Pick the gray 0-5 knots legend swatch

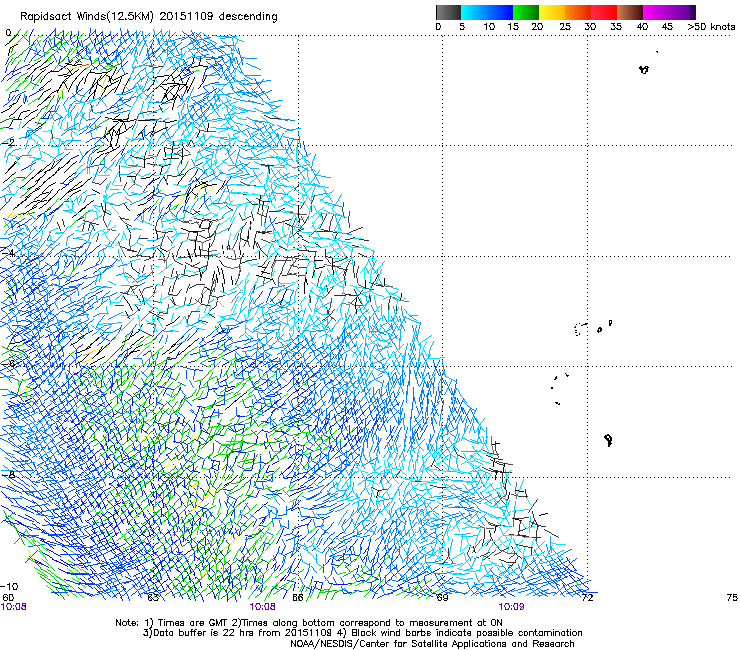pos(448,12)
